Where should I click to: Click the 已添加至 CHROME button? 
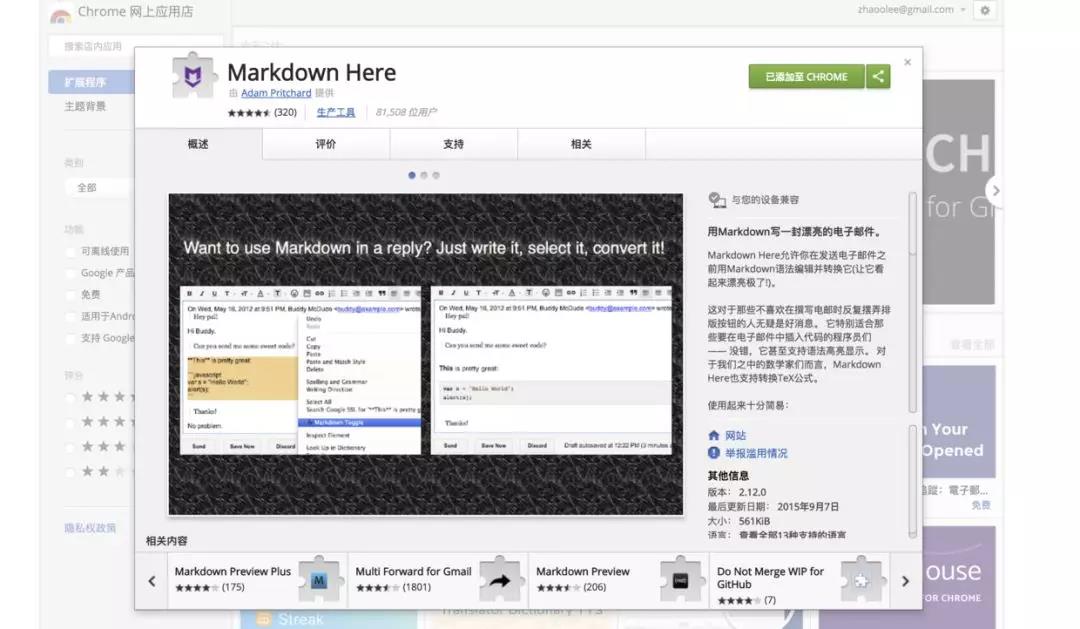(804, 76)
